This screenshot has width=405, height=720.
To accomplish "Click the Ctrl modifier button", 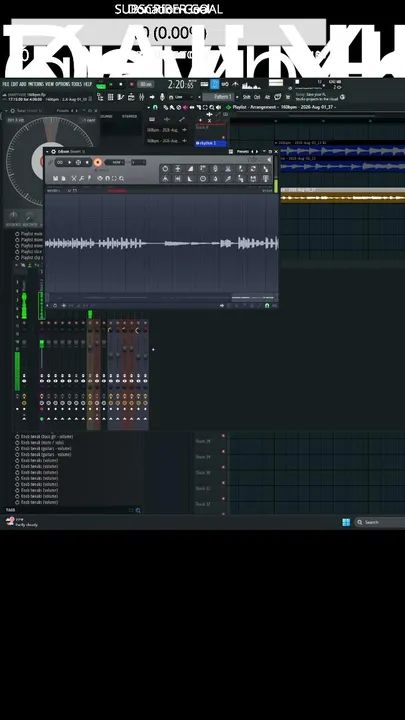I will [x=257, y=97].
